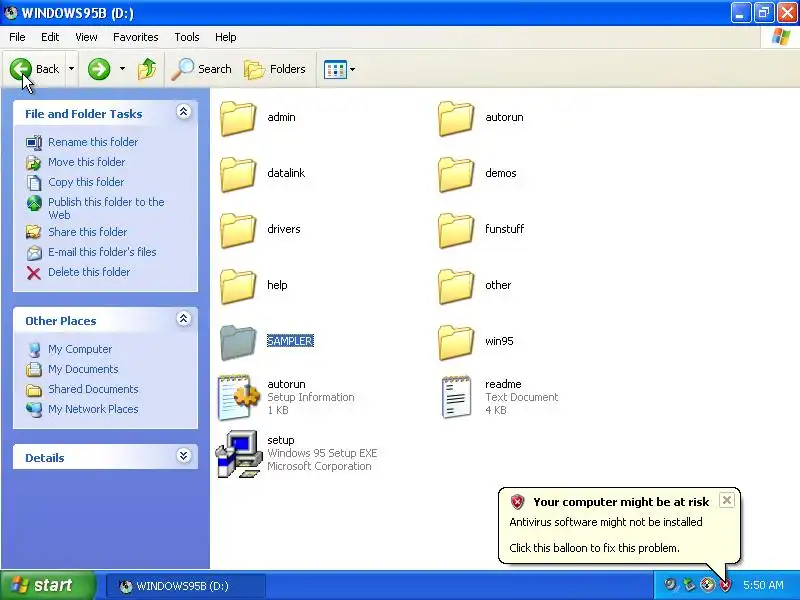
Task: Select the win95 folder icon
Action: coord(456,343)
